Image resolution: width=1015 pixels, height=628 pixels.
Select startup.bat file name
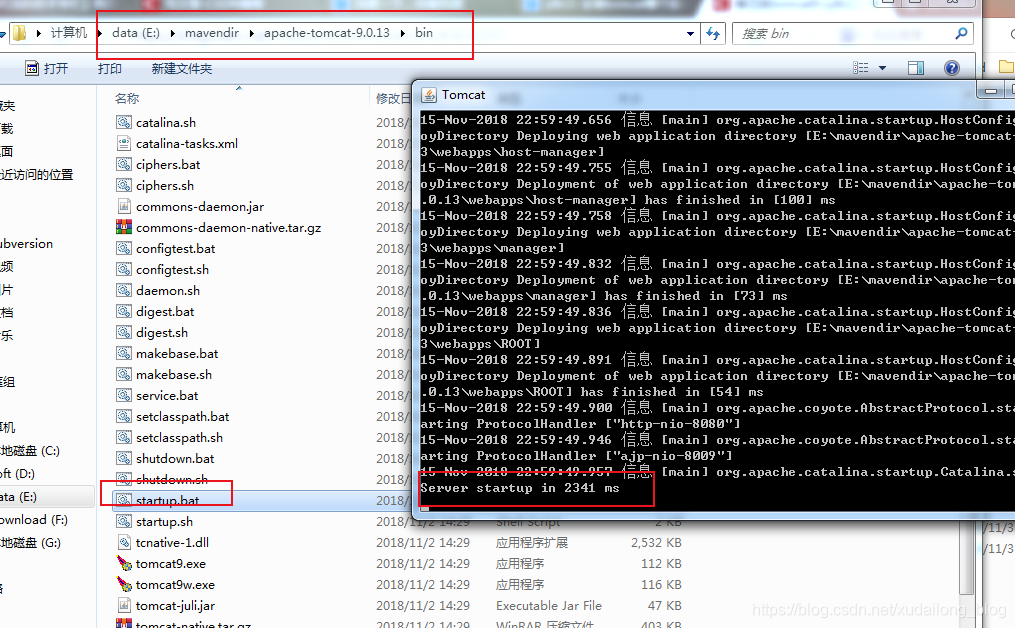point(168,500)
